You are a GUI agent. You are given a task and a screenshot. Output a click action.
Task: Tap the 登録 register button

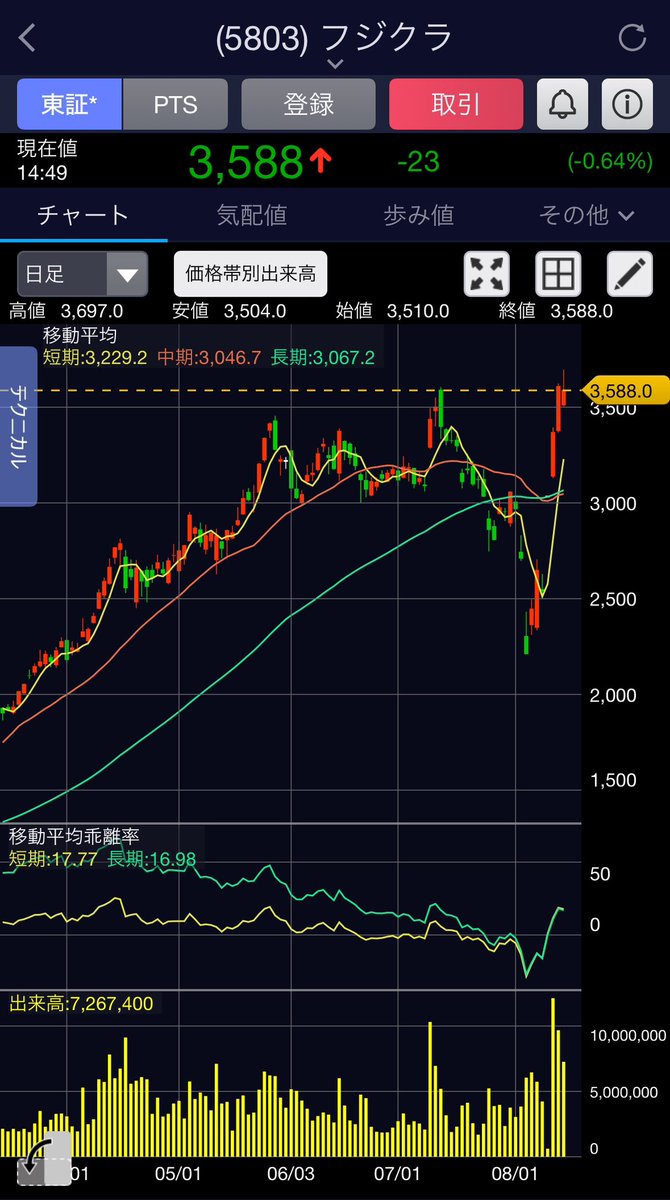[308, 104]
